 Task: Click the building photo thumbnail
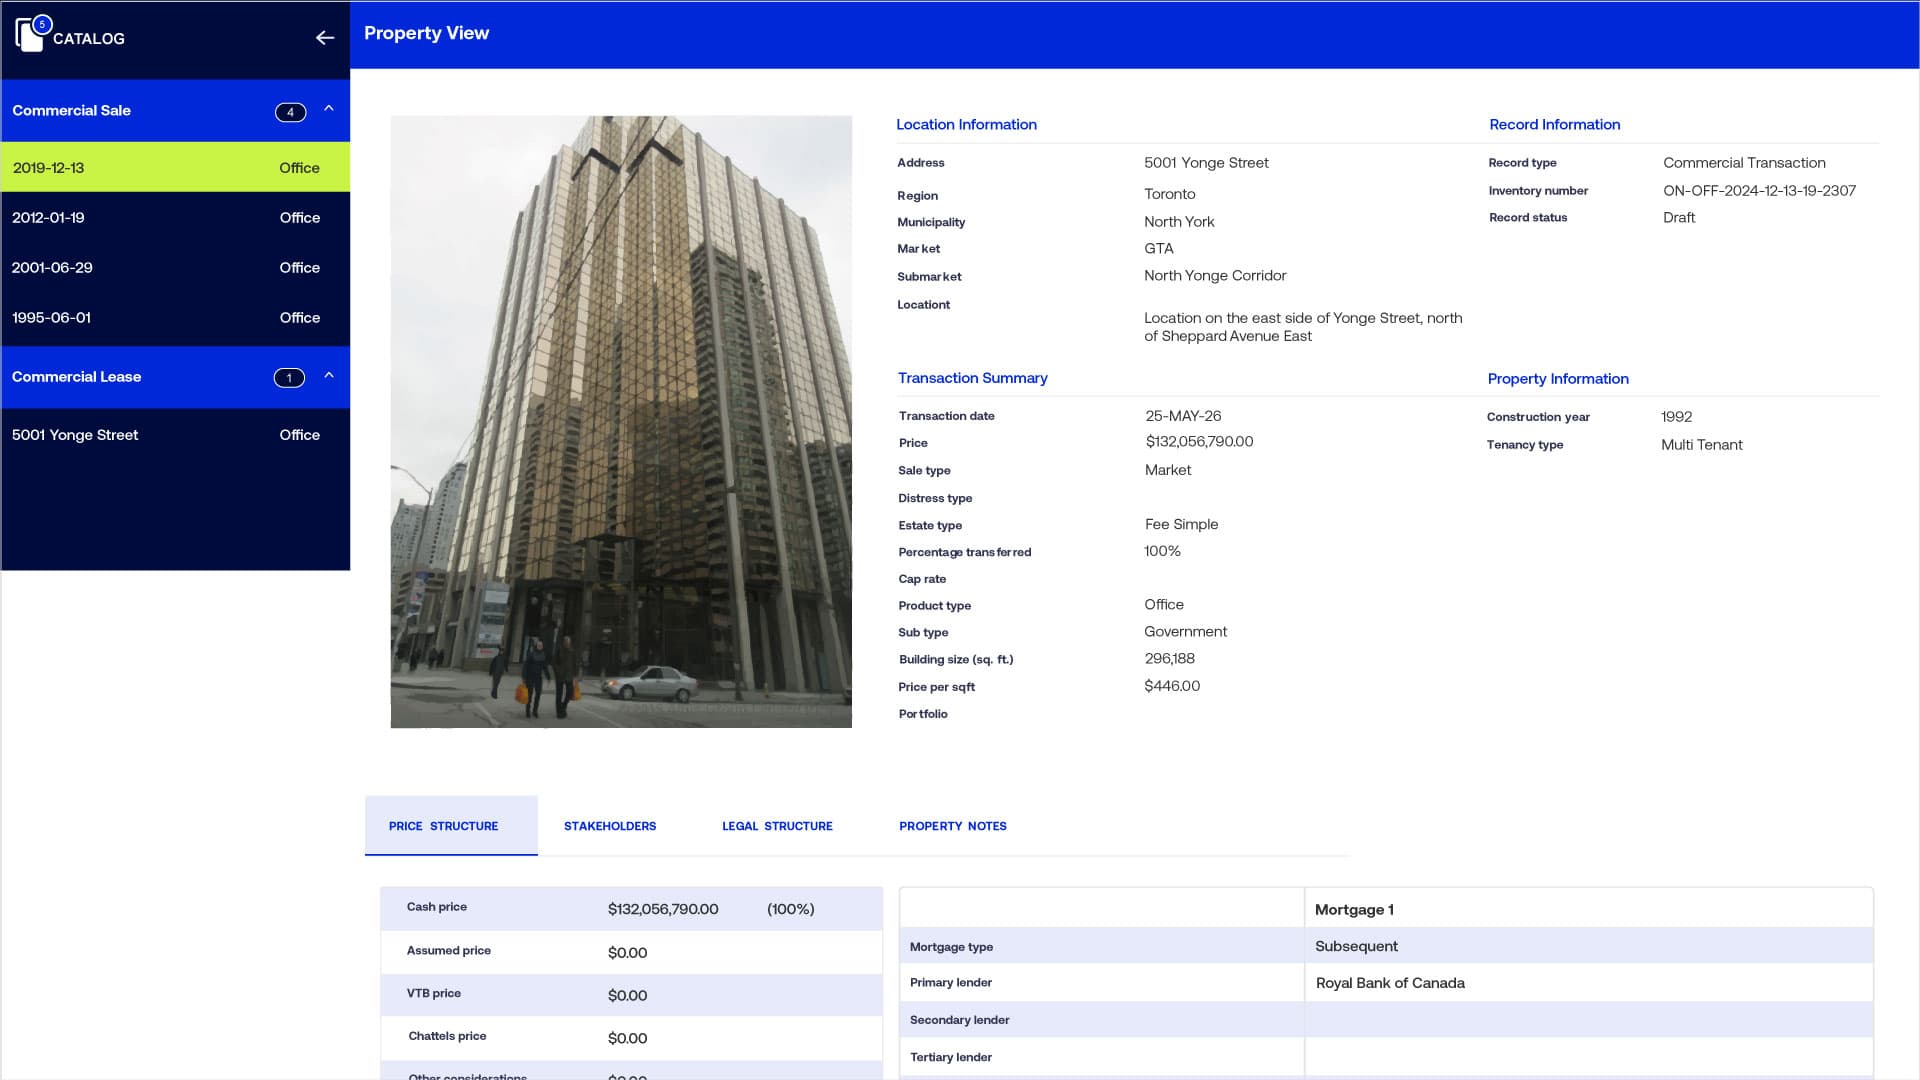coord(621,421)
